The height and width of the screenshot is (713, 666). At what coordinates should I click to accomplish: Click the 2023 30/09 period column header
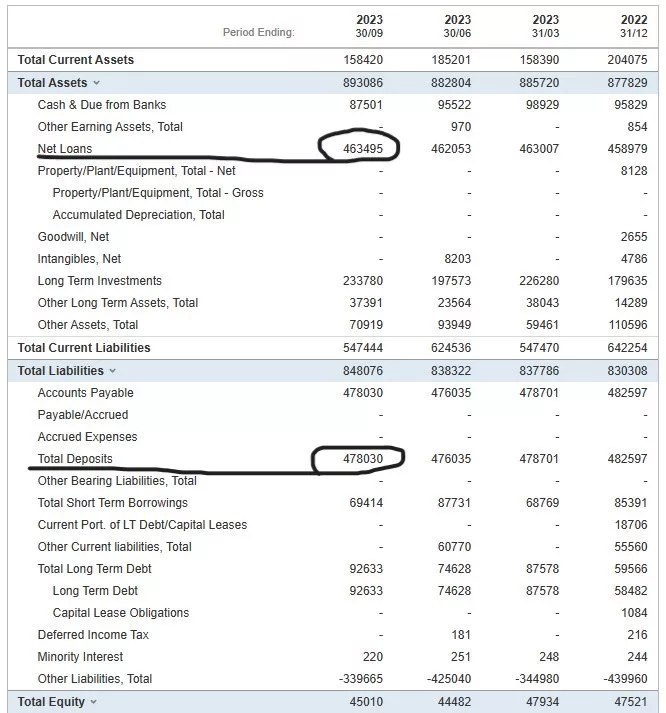[x=369, y=26]
